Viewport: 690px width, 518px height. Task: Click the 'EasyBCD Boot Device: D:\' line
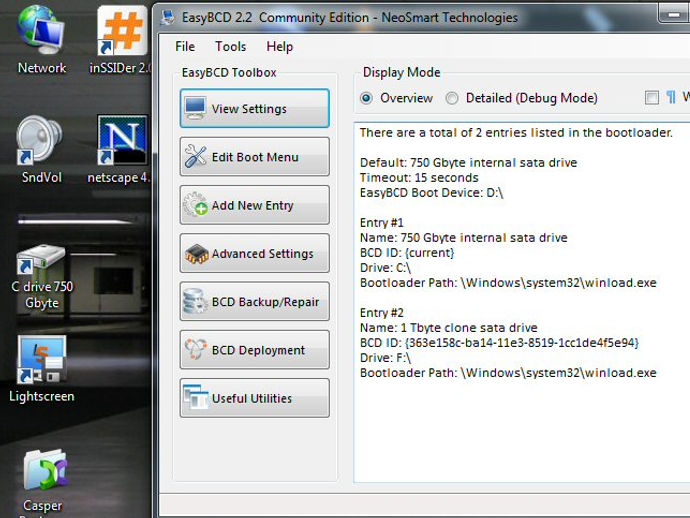(x=431, y=193)
